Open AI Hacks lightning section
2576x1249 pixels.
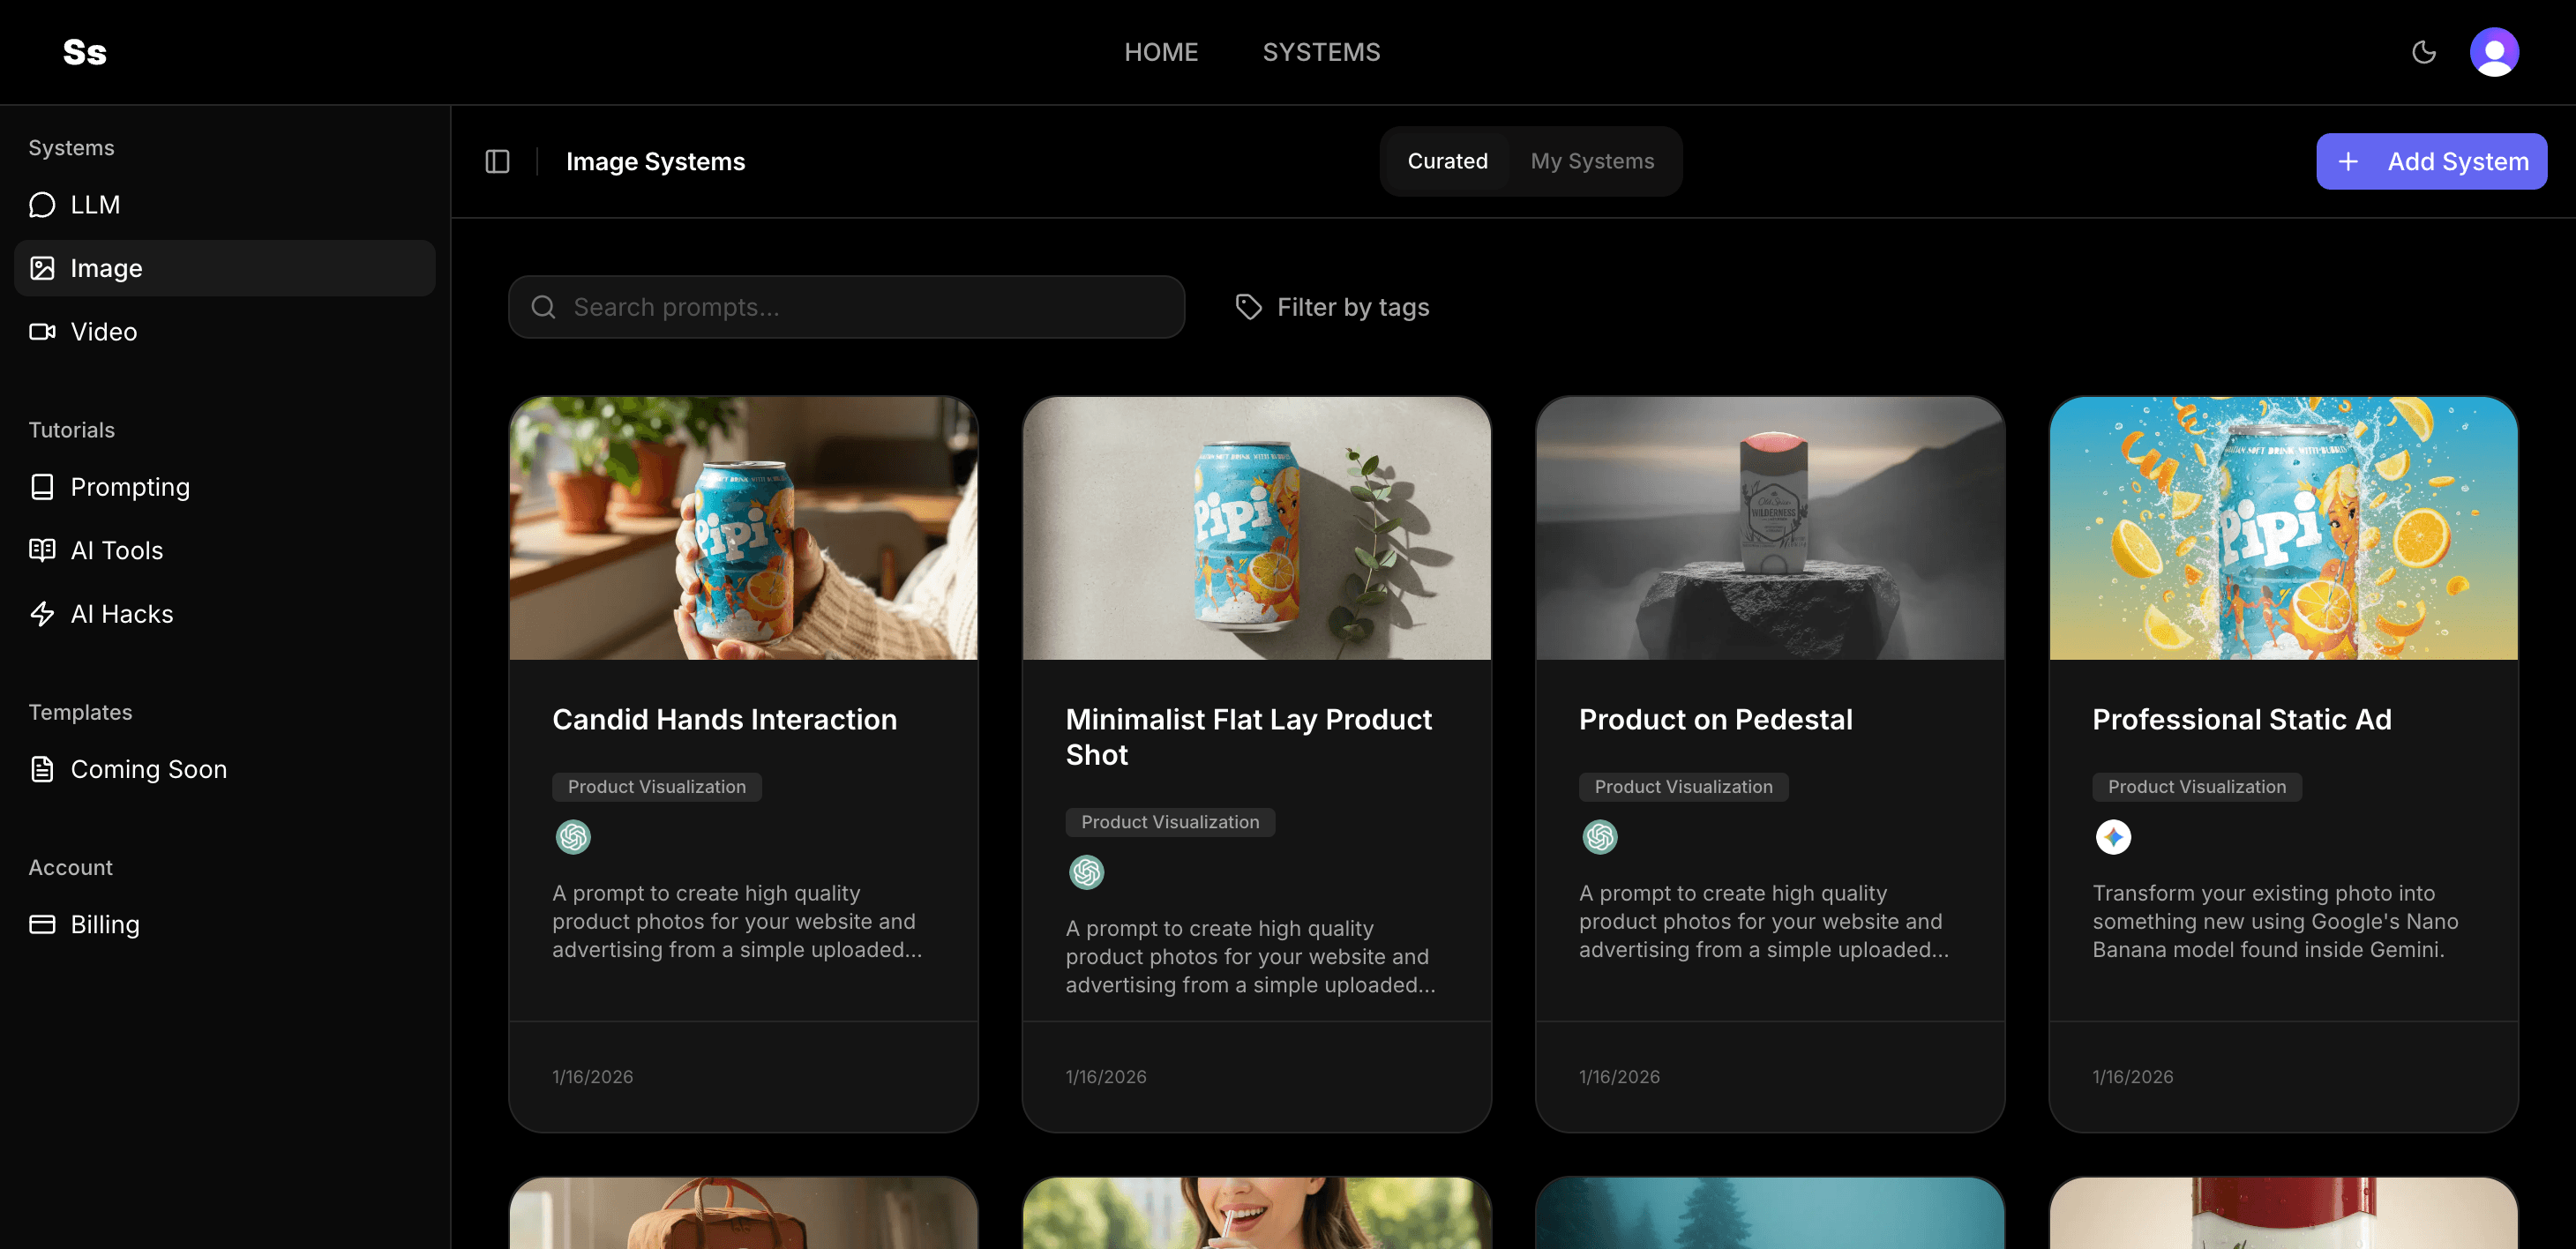click(121, 614)
